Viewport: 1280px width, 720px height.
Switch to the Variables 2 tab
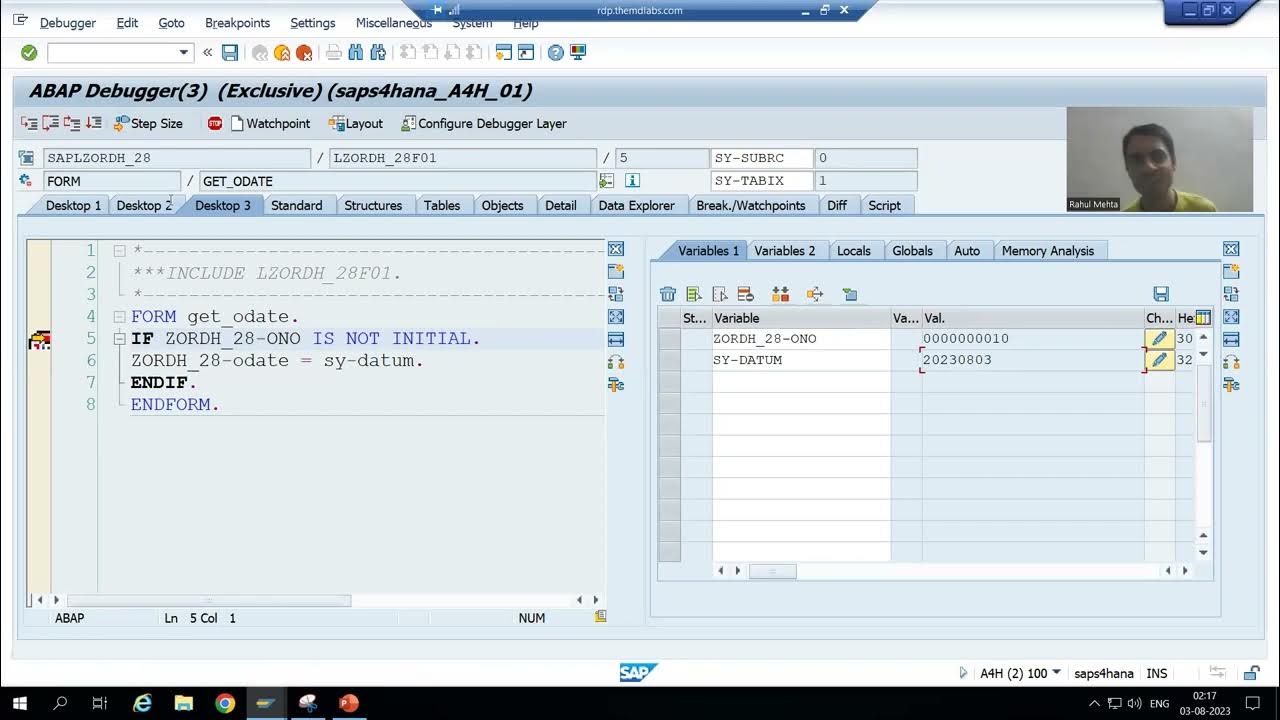point(785,251)
